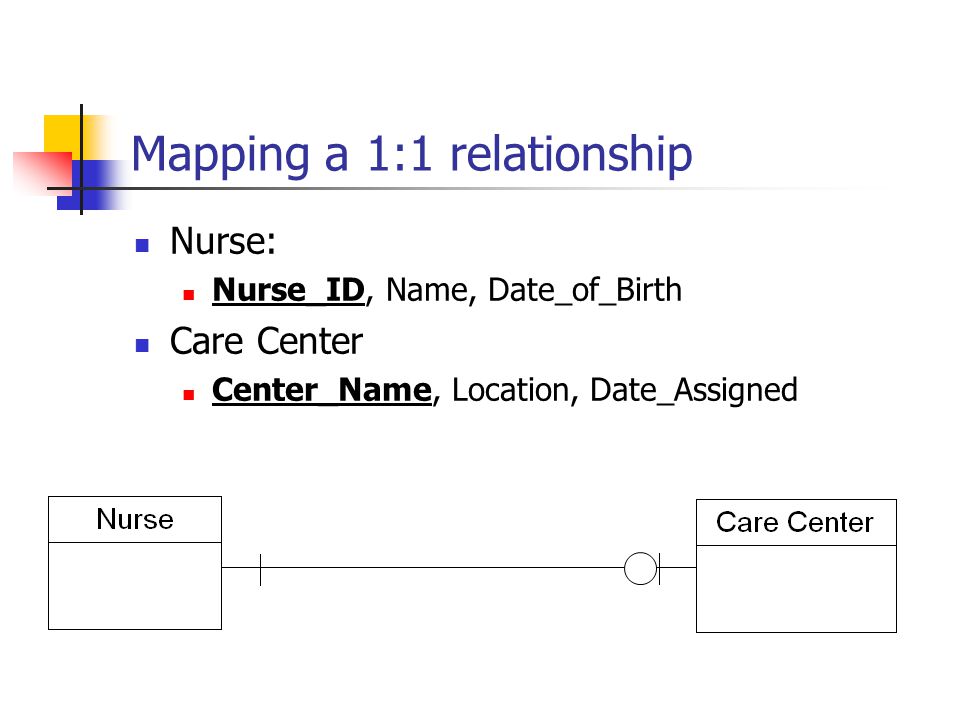Click the optional circle symbol on relationship line

(x=640, y=568)
